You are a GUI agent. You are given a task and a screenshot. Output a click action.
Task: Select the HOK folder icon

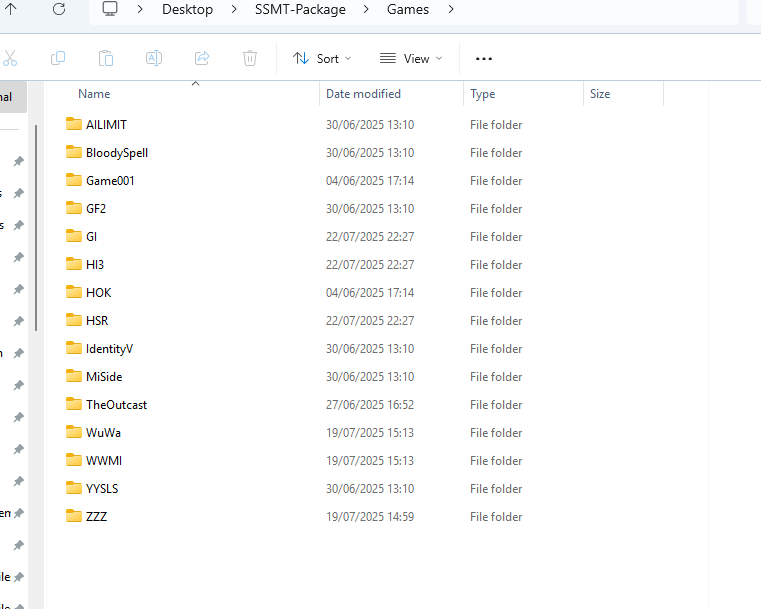coord(74,292)
